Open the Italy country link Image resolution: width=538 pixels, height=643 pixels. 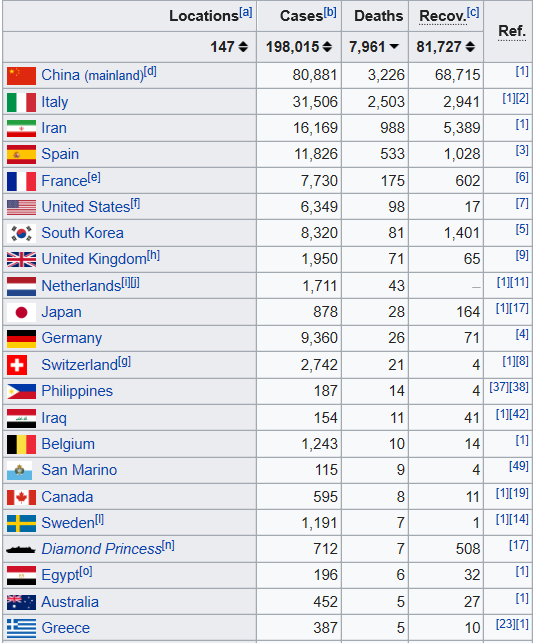[x=55, y=102]
